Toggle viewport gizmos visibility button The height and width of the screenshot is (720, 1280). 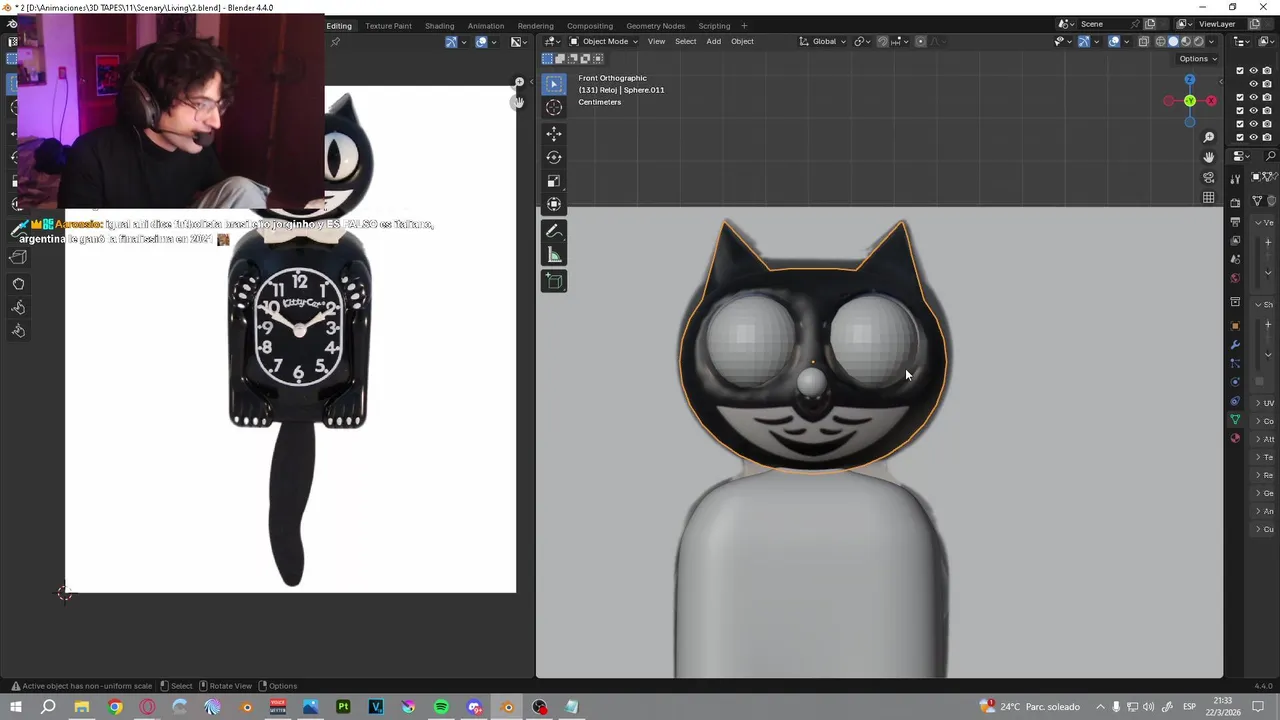[x=1084, y=41]
